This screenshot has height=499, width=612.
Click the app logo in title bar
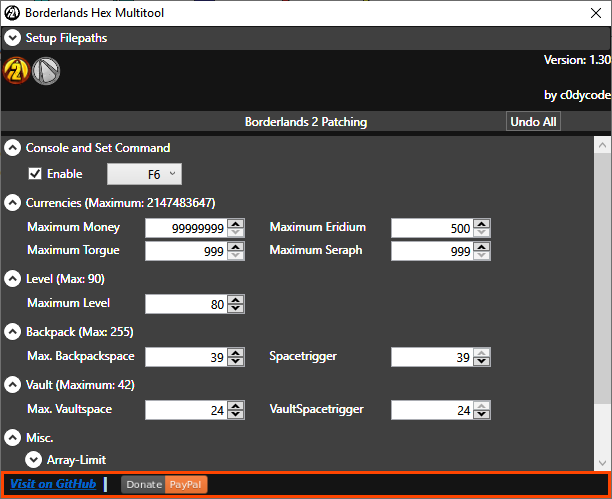tap(12, 13)
